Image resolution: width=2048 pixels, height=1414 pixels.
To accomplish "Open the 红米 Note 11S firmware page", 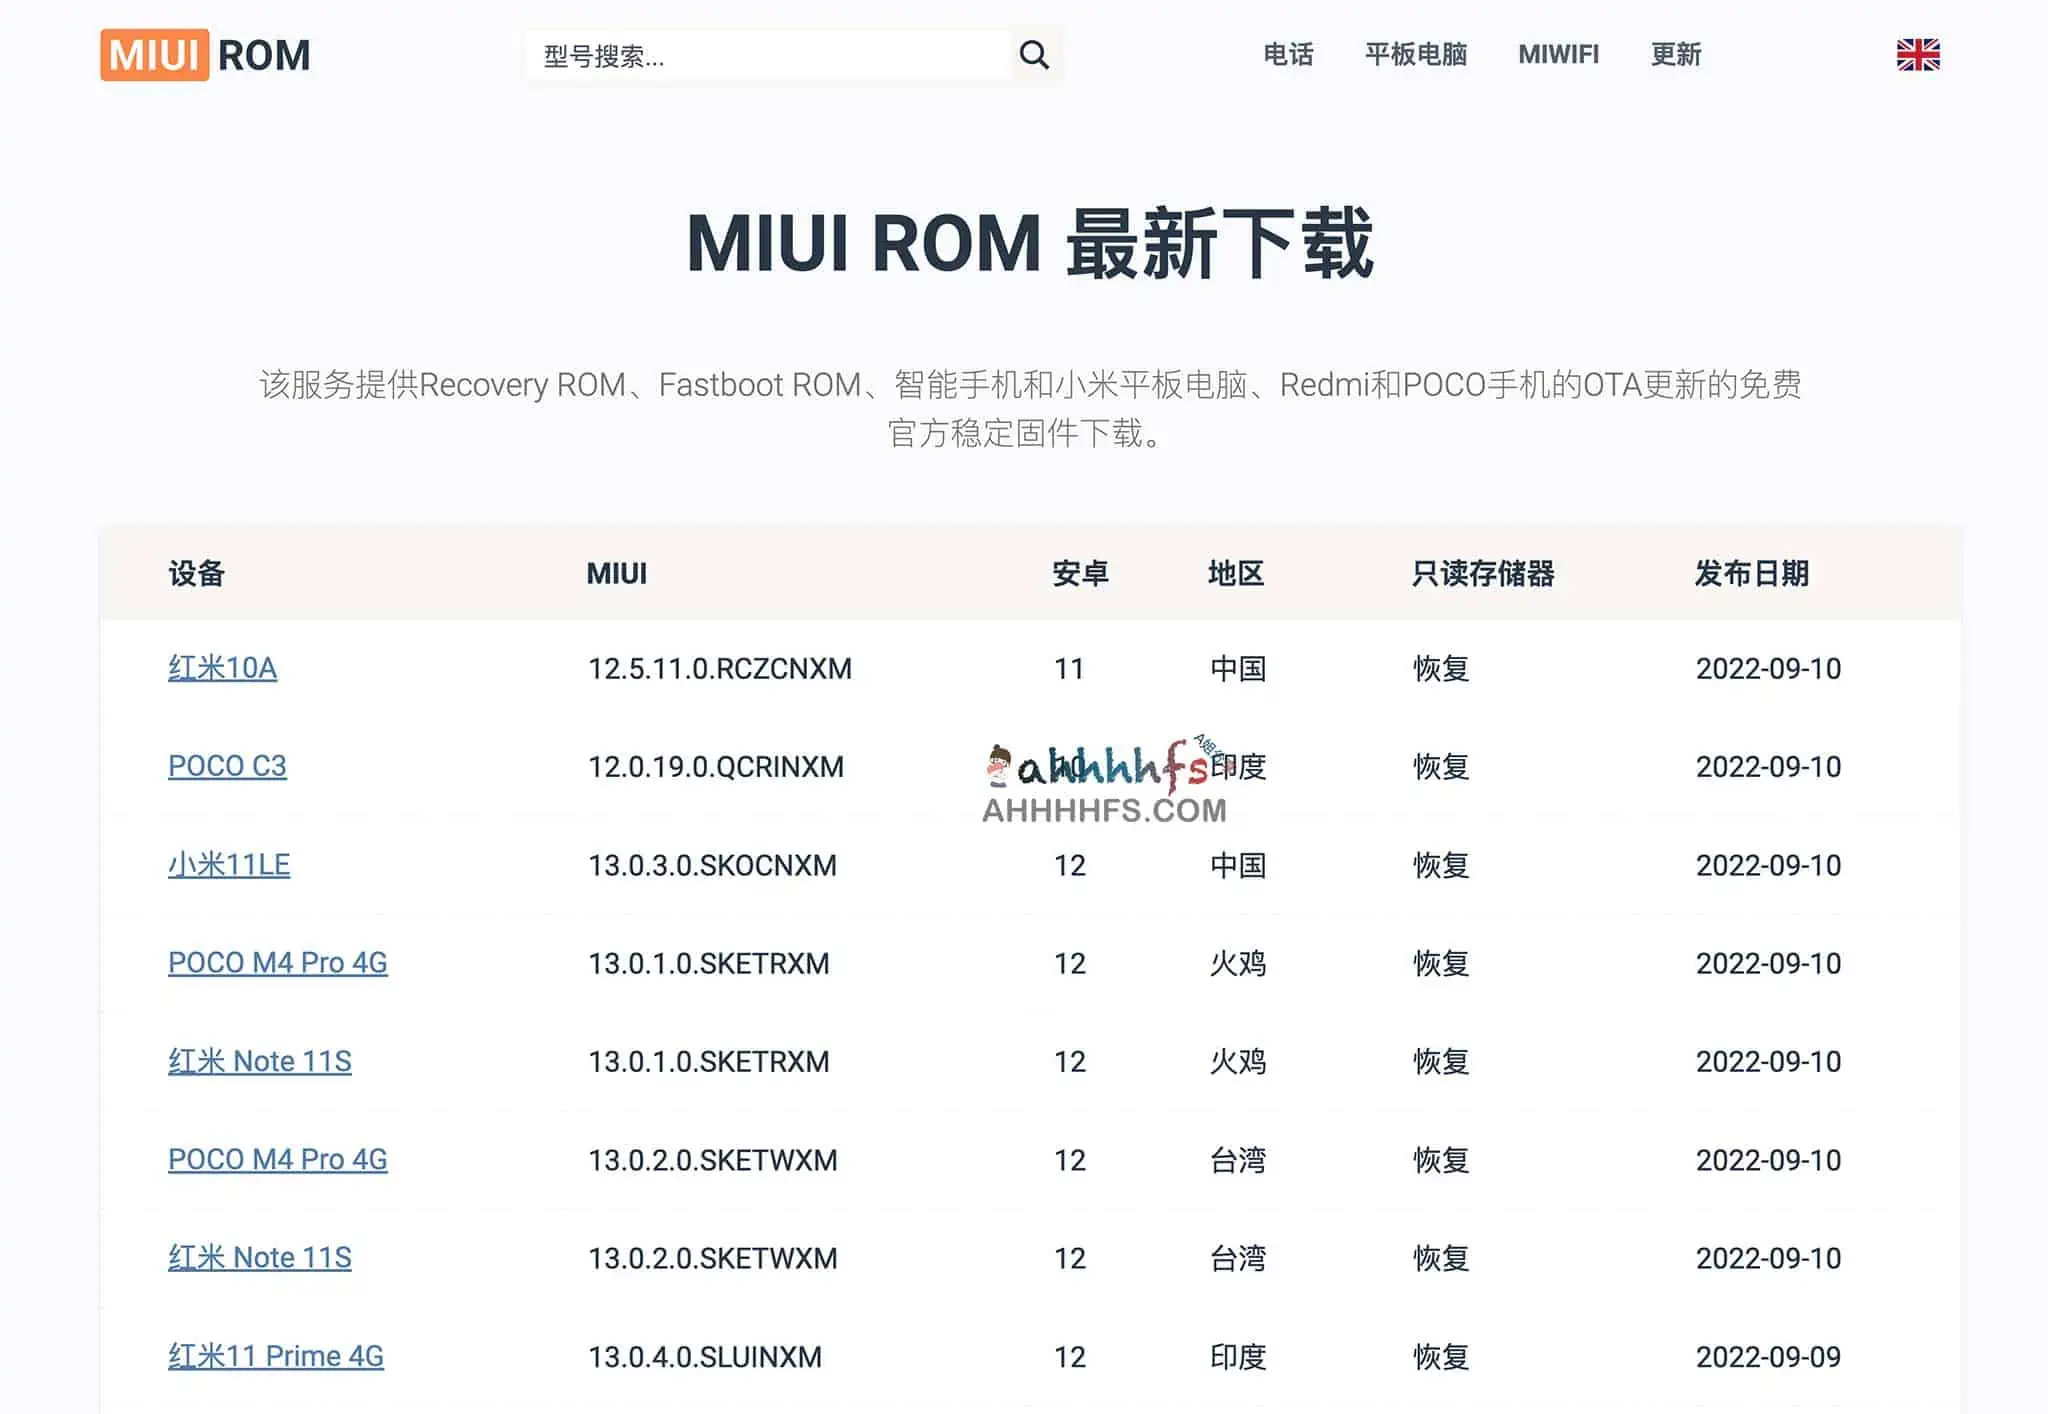I will point(260,1062).
